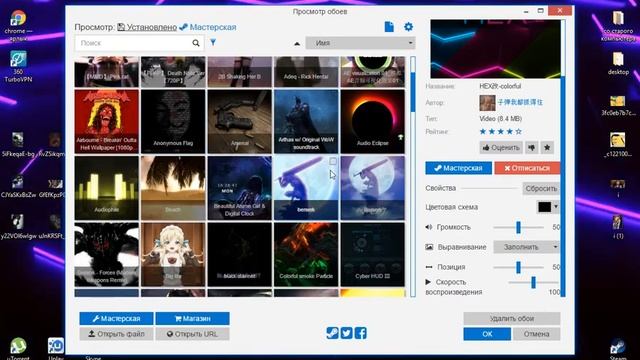Open Chrome shortcut on the desktop
The image size is (640, 360).
tap(18, 26)
